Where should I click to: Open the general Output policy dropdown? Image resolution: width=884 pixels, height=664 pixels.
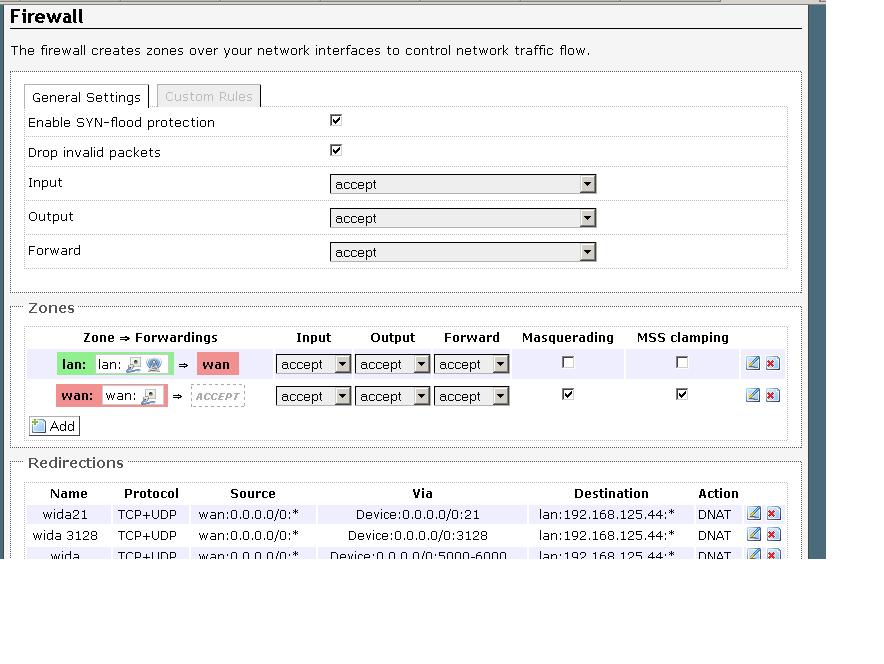pyautogui.click(x=463, y=218)
